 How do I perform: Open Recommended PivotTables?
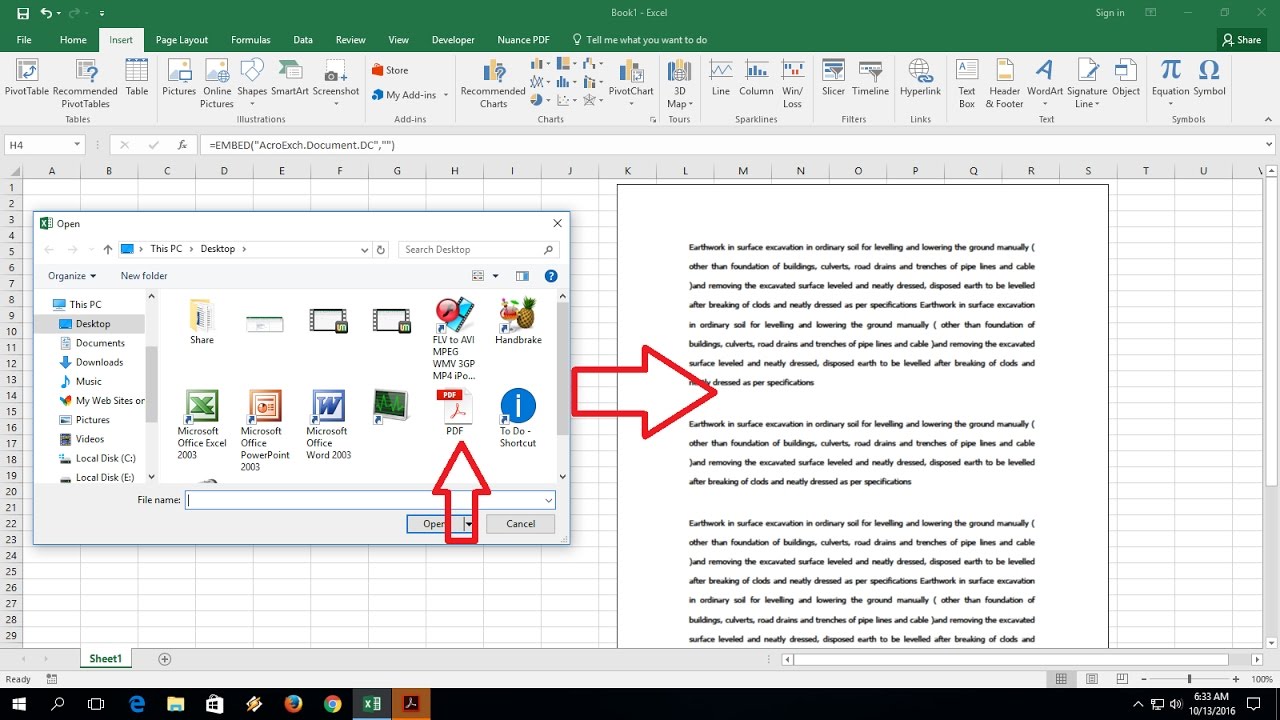point(85,82)
